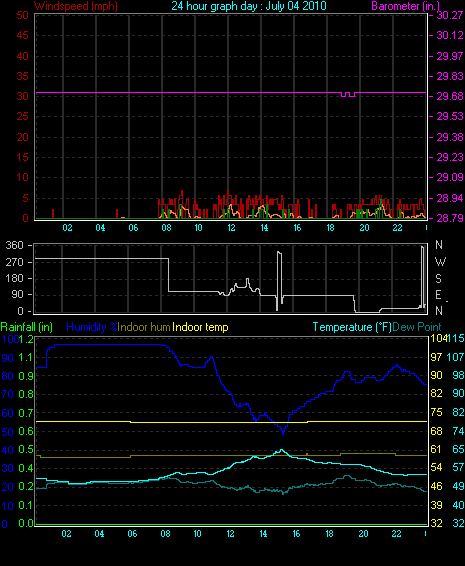Click the 06 hour mark on the windspeed axis
The height and width of the screenshot is (566, 465).
(133, 227)
